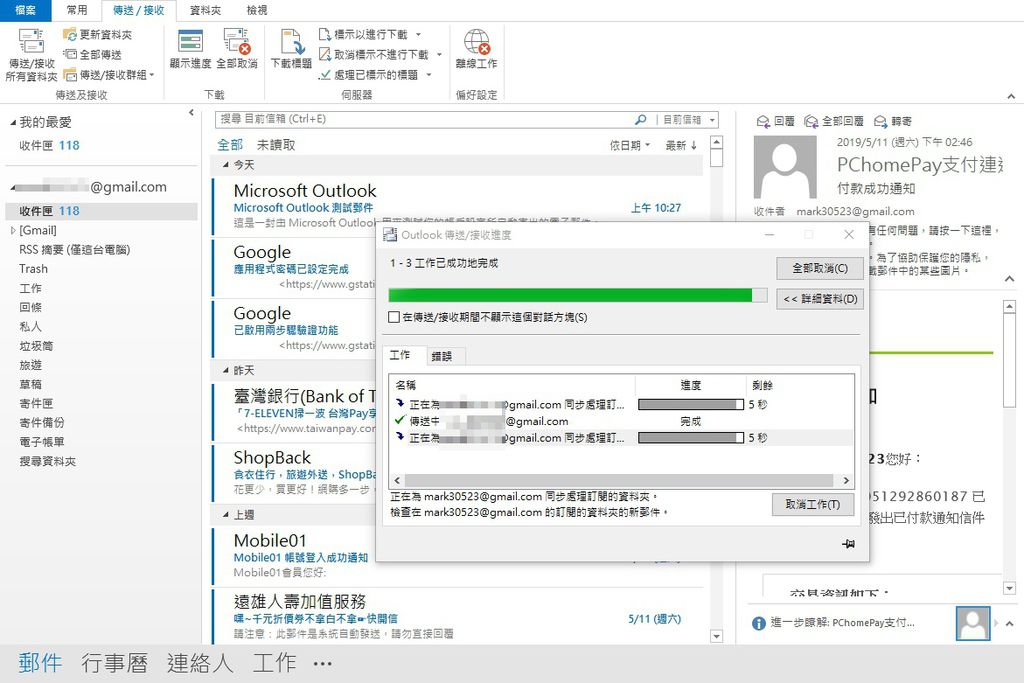Collapse the 昨天 message group

coord(226,371)
